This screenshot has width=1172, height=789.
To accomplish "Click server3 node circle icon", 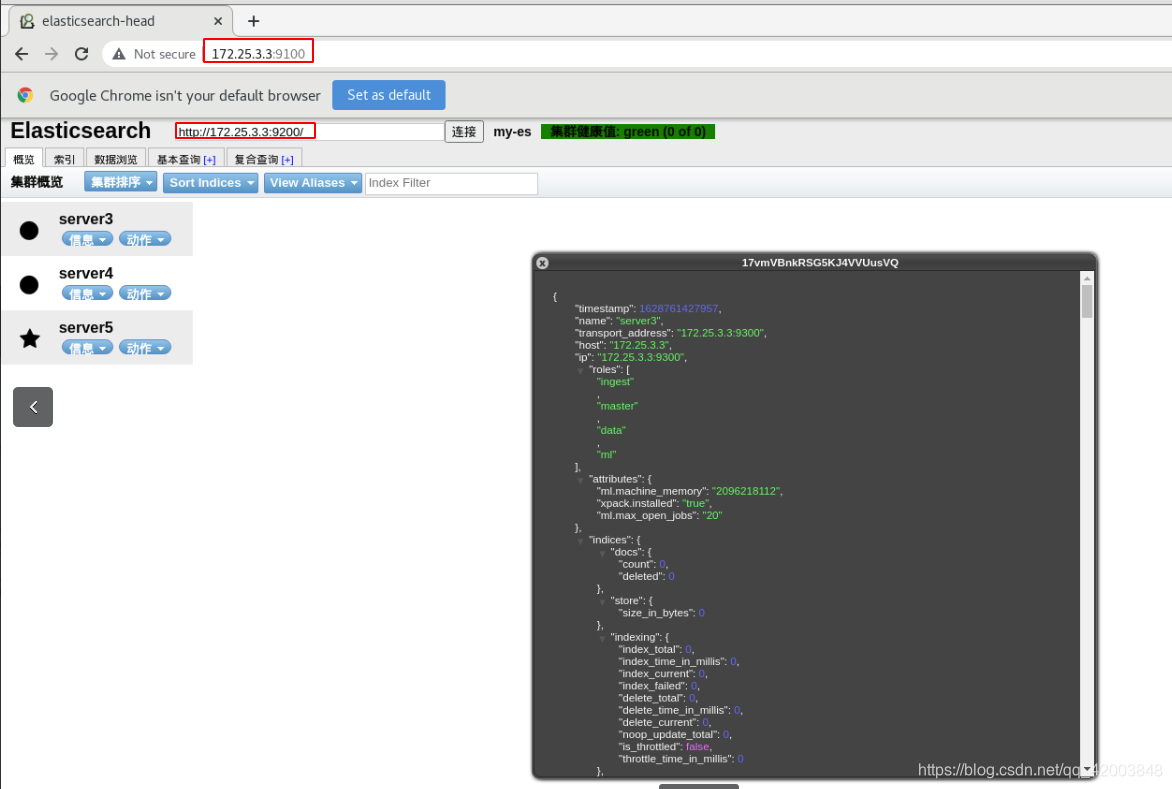I will pos(29,230).
